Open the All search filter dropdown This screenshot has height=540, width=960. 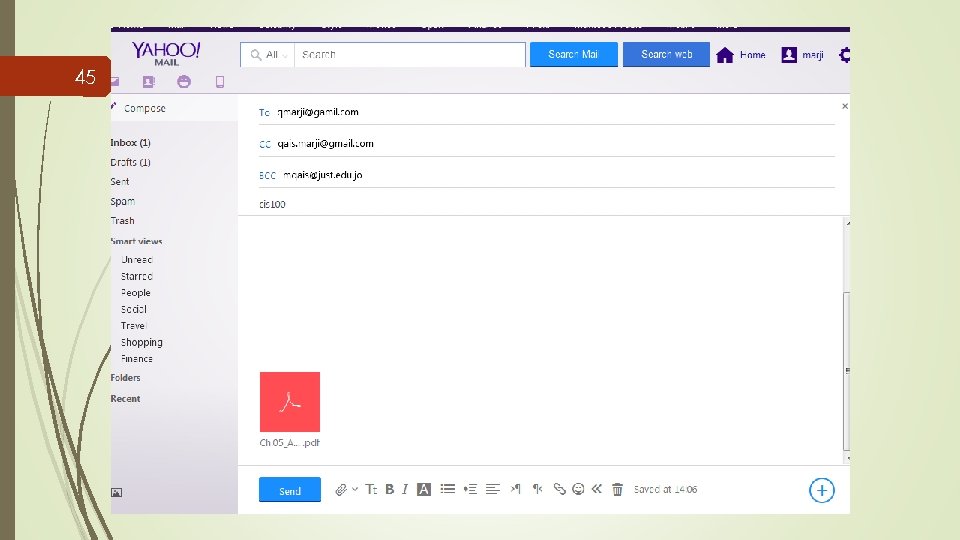(268, 54)
